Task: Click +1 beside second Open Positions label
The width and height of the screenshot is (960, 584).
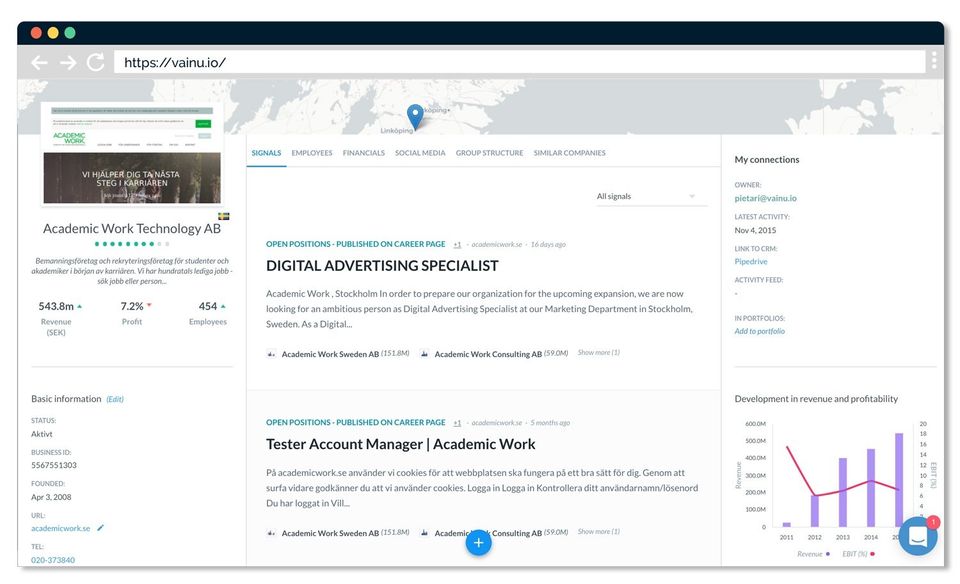Action: 457,423
